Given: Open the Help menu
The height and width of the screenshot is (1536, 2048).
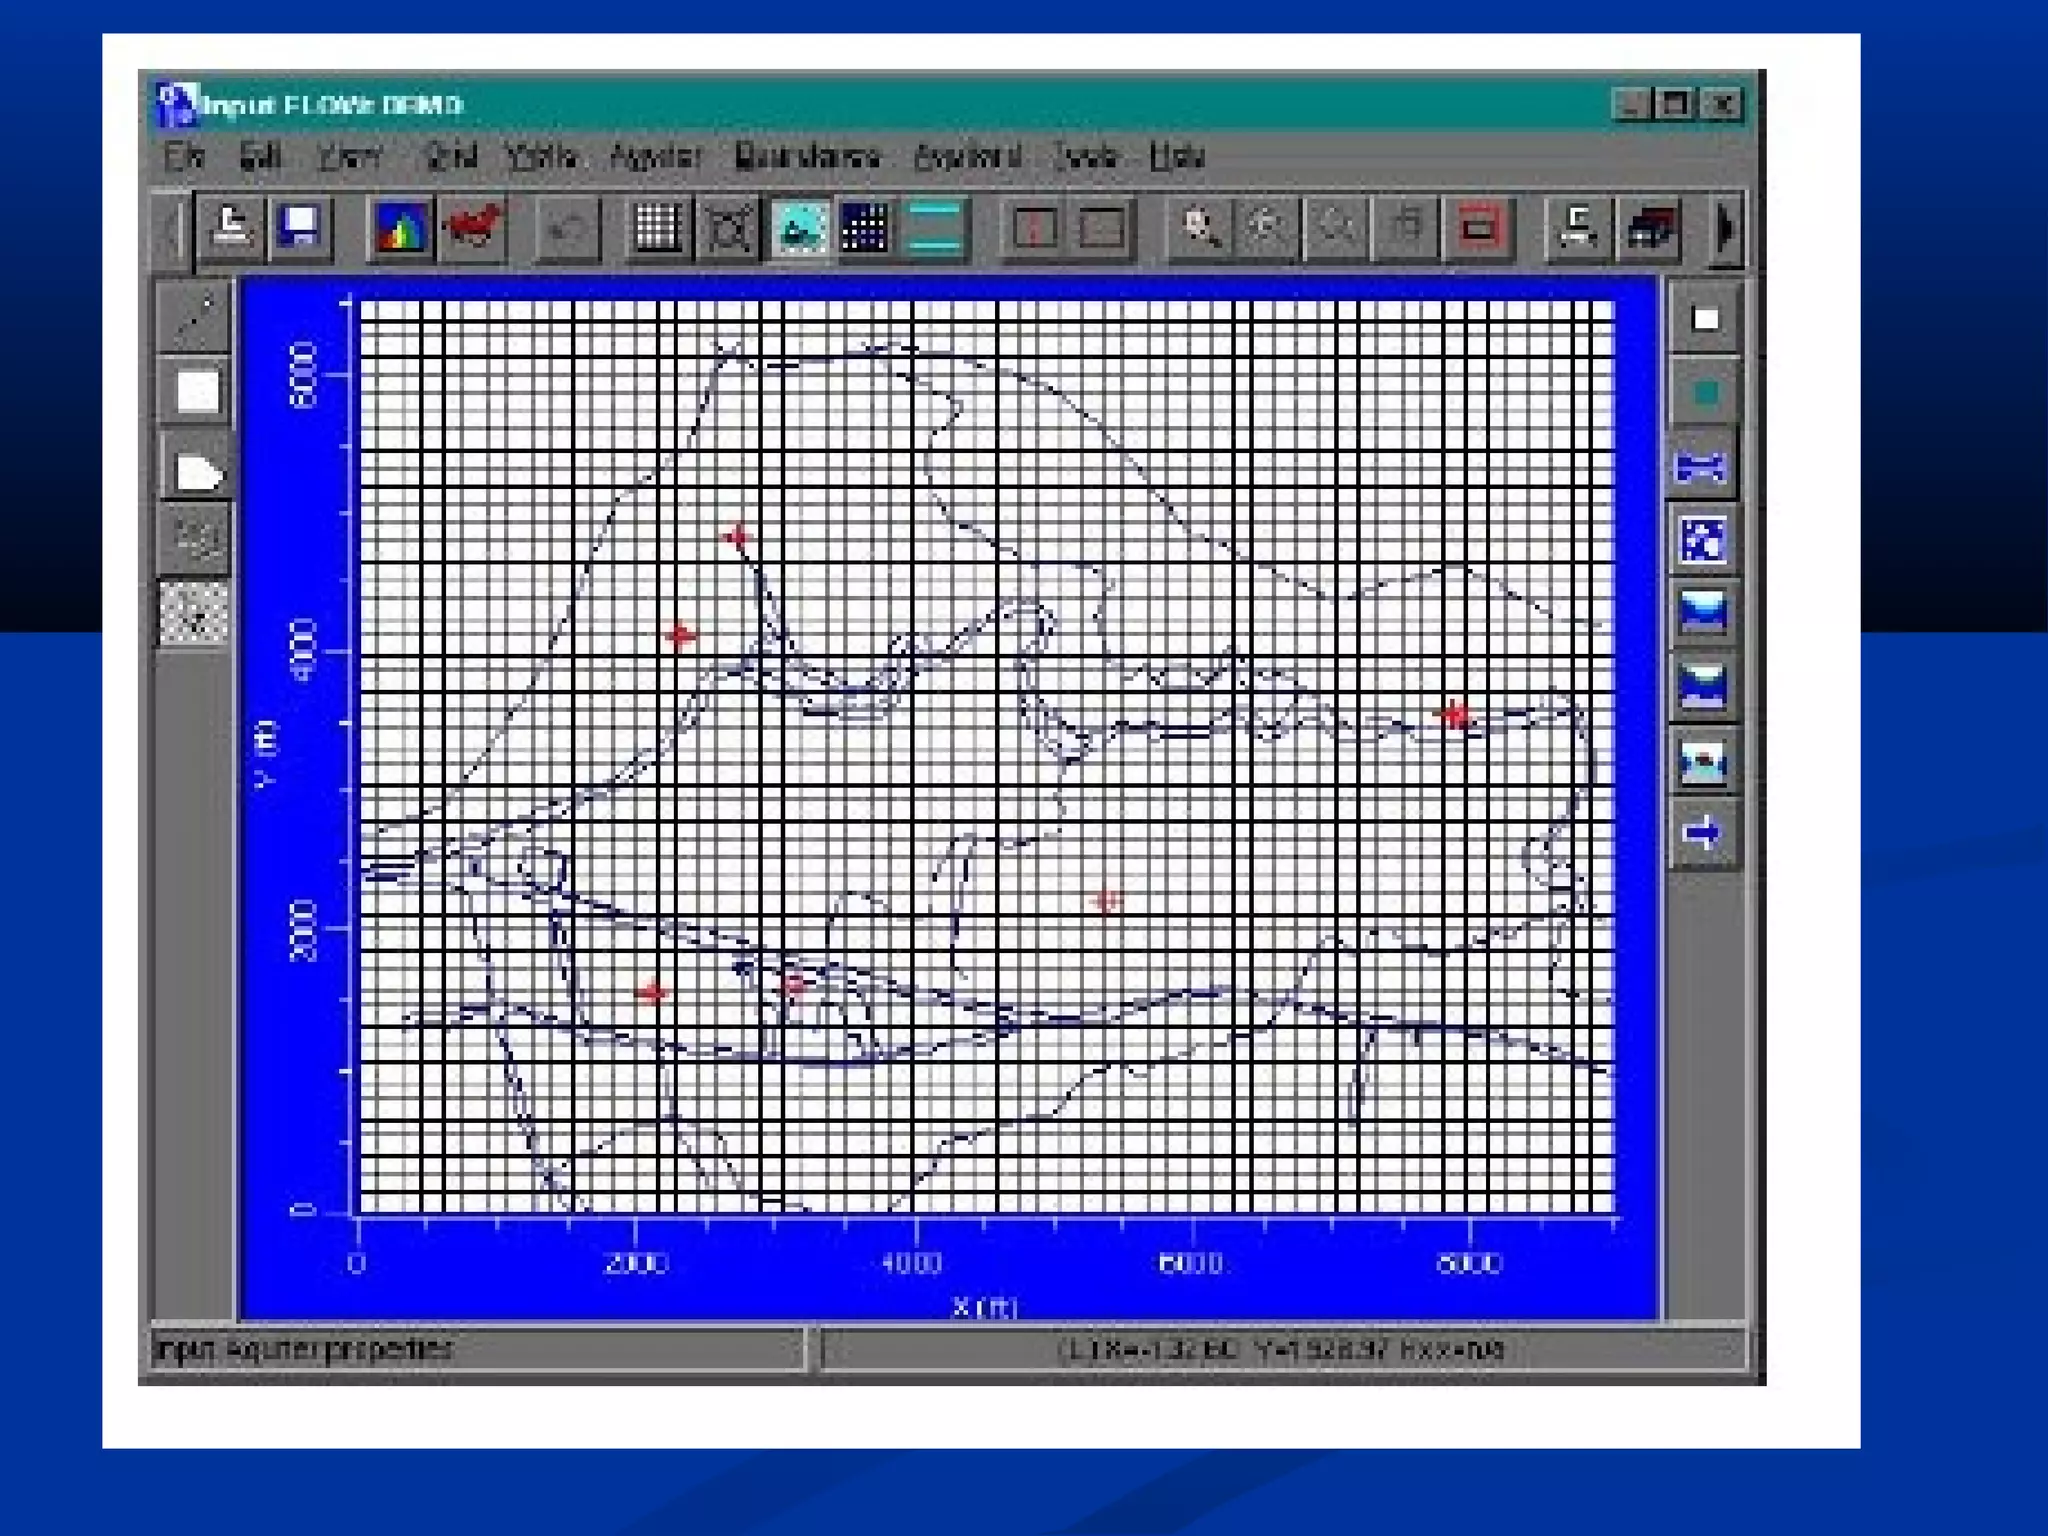Looking at the screenshot, I should pyautogui.click(x=1176, y=157).
